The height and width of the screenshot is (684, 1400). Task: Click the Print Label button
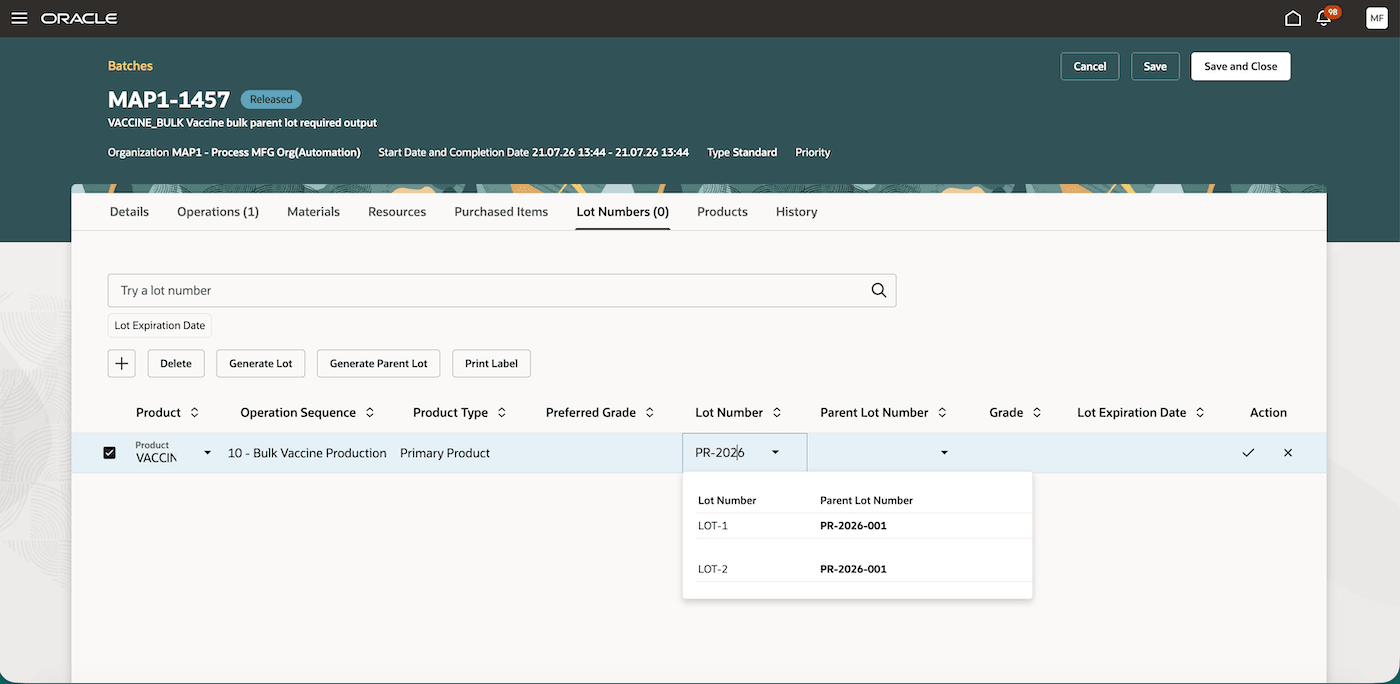(491, 363)
